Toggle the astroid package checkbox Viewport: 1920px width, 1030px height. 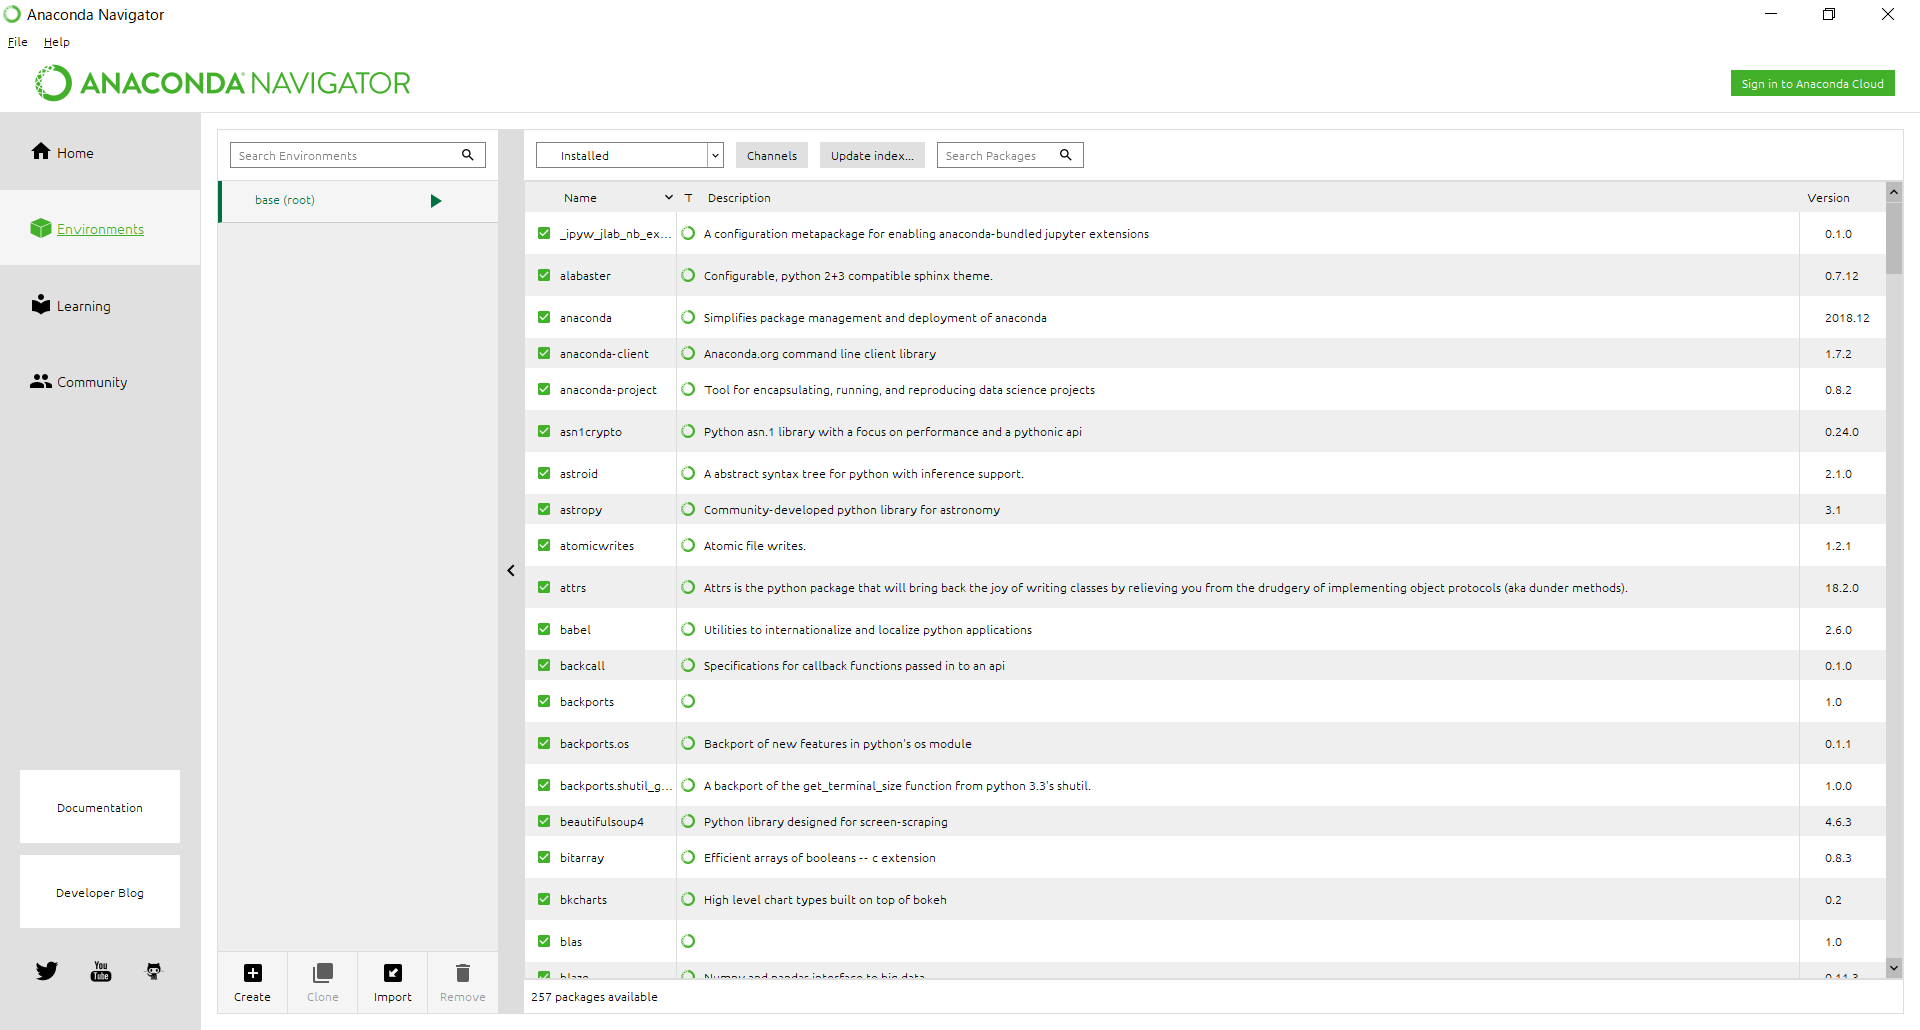tap(544, 473)
